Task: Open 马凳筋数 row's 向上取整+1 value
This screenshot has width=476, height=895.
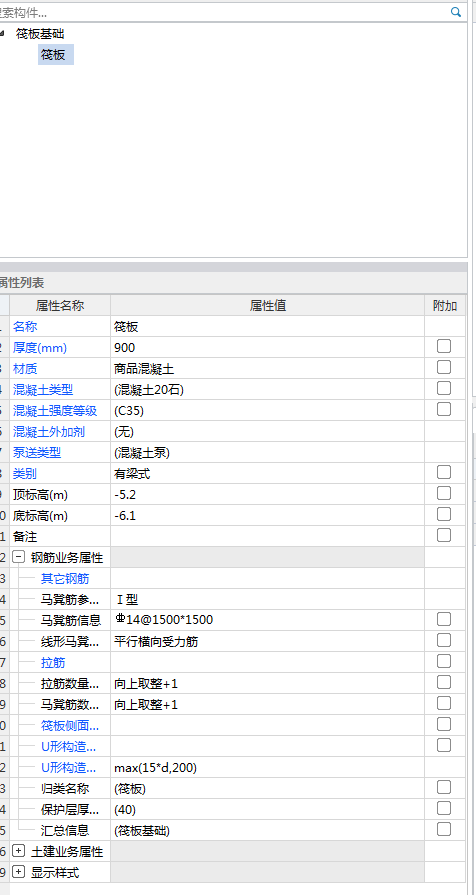Action: (x=267, y=705)
